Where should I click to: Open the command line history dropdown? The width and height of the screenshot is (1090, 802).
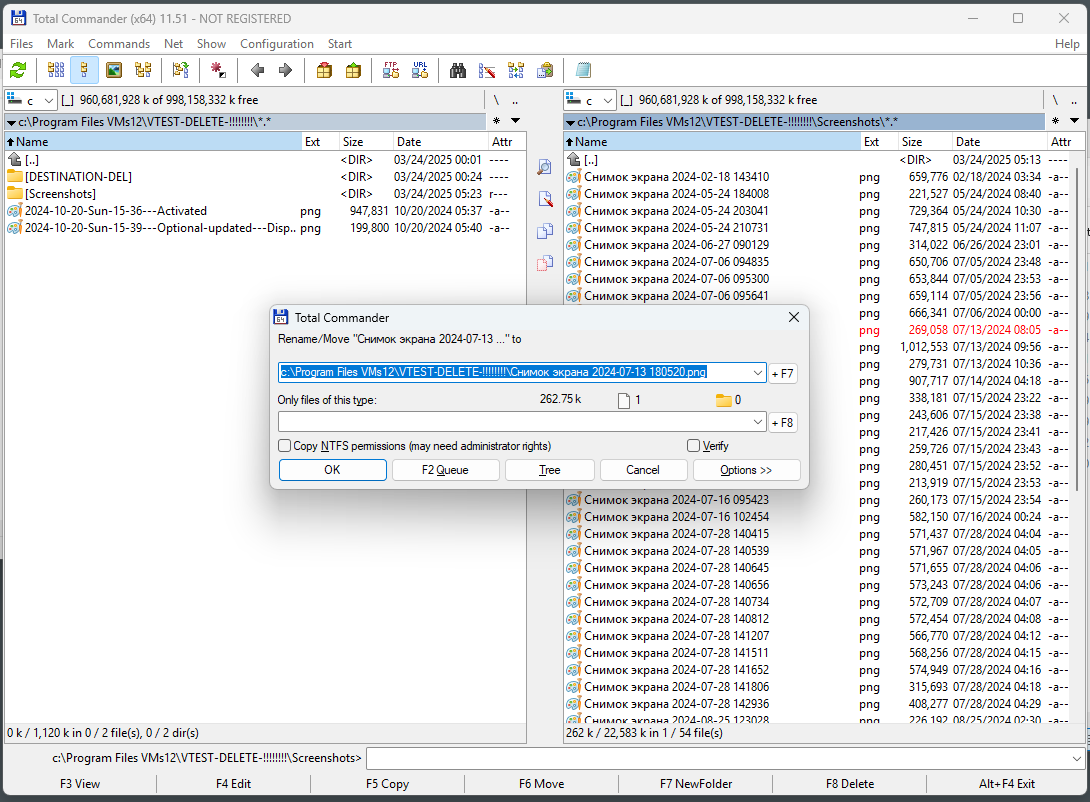click(x=1077, y=758)
